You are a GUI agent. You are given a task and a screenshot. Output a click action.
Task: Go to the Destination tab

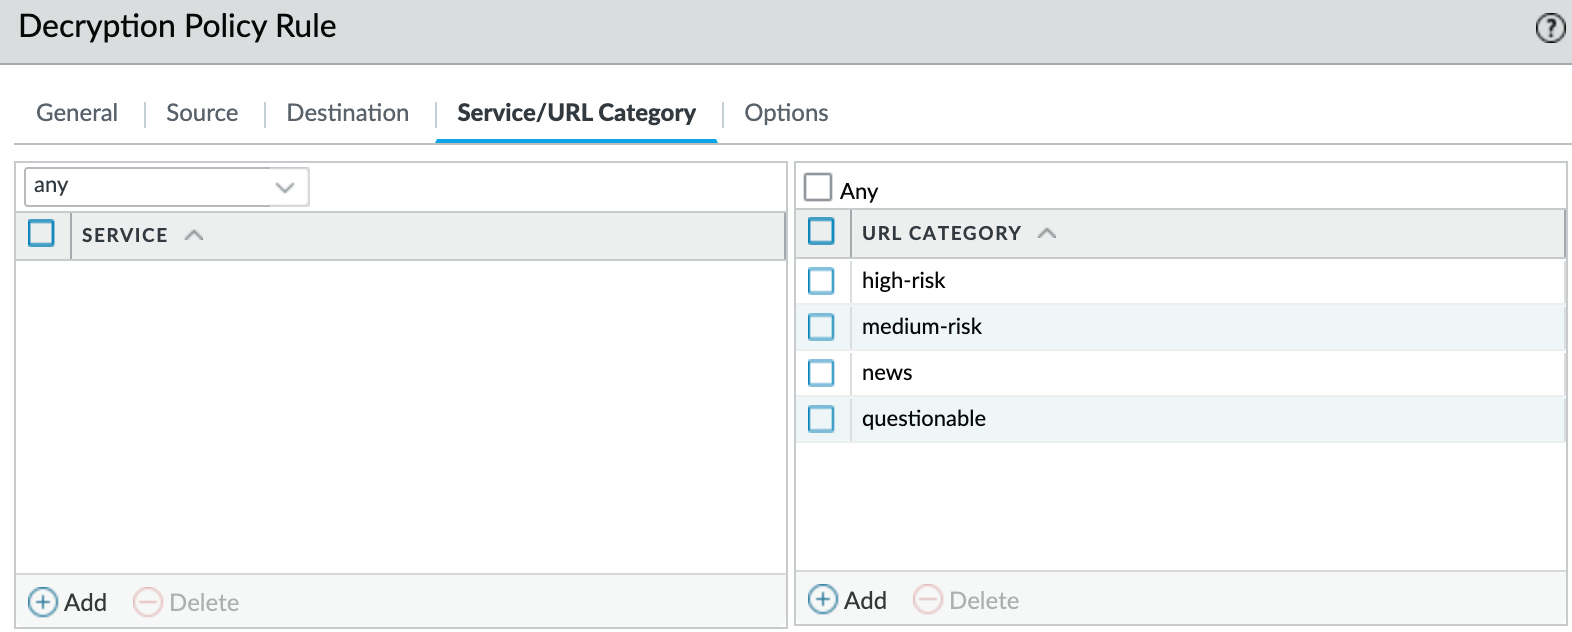(x=348, y=113)
